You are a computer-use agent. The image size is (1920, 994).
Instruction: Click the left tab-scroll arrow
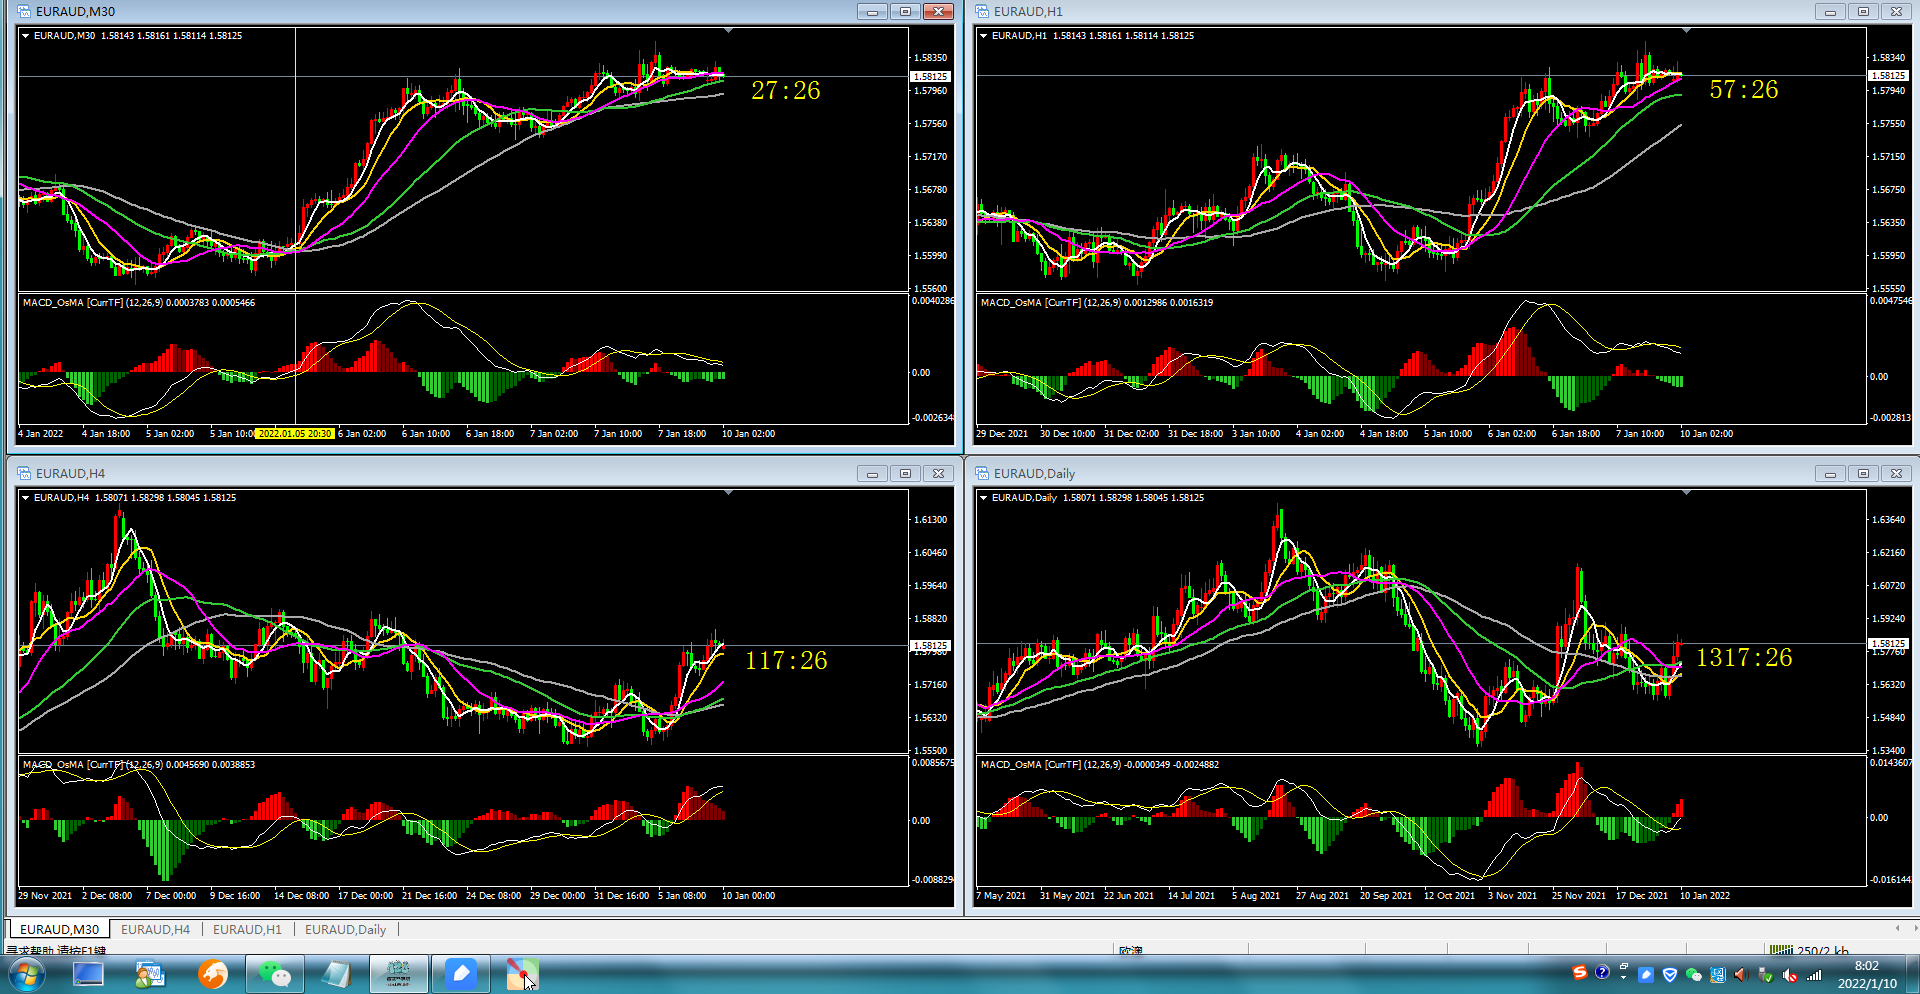coord(1897,929)
